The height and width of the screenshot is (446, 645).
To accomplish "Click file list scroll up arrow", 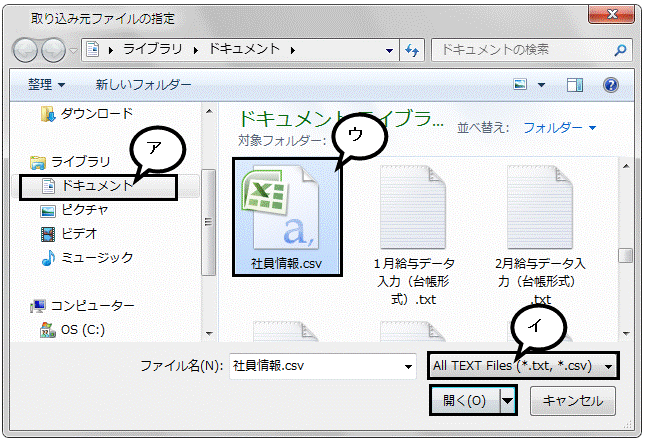I will tap(626, 167).
